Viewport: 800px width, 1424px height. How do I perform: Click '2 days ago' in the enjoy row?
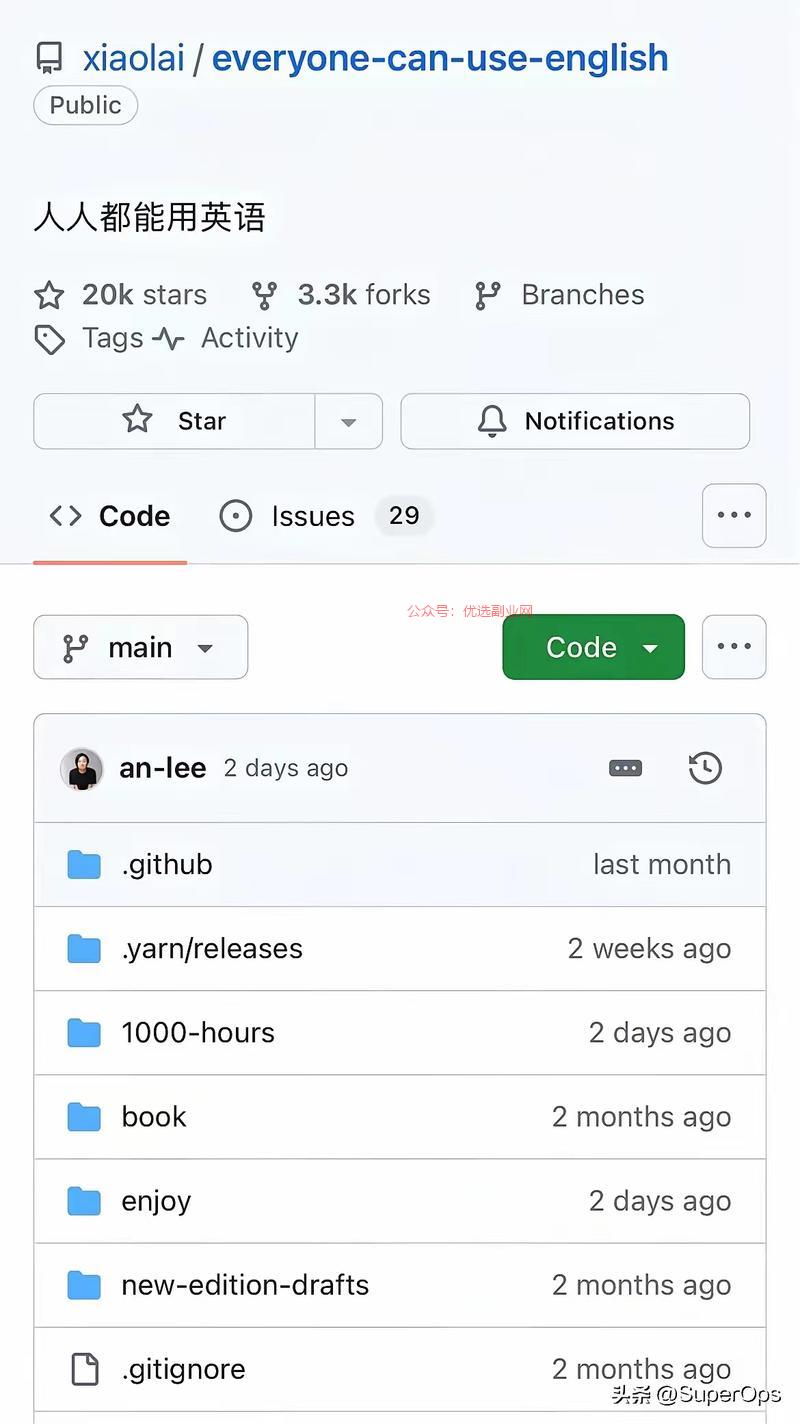click(660, 1201)
